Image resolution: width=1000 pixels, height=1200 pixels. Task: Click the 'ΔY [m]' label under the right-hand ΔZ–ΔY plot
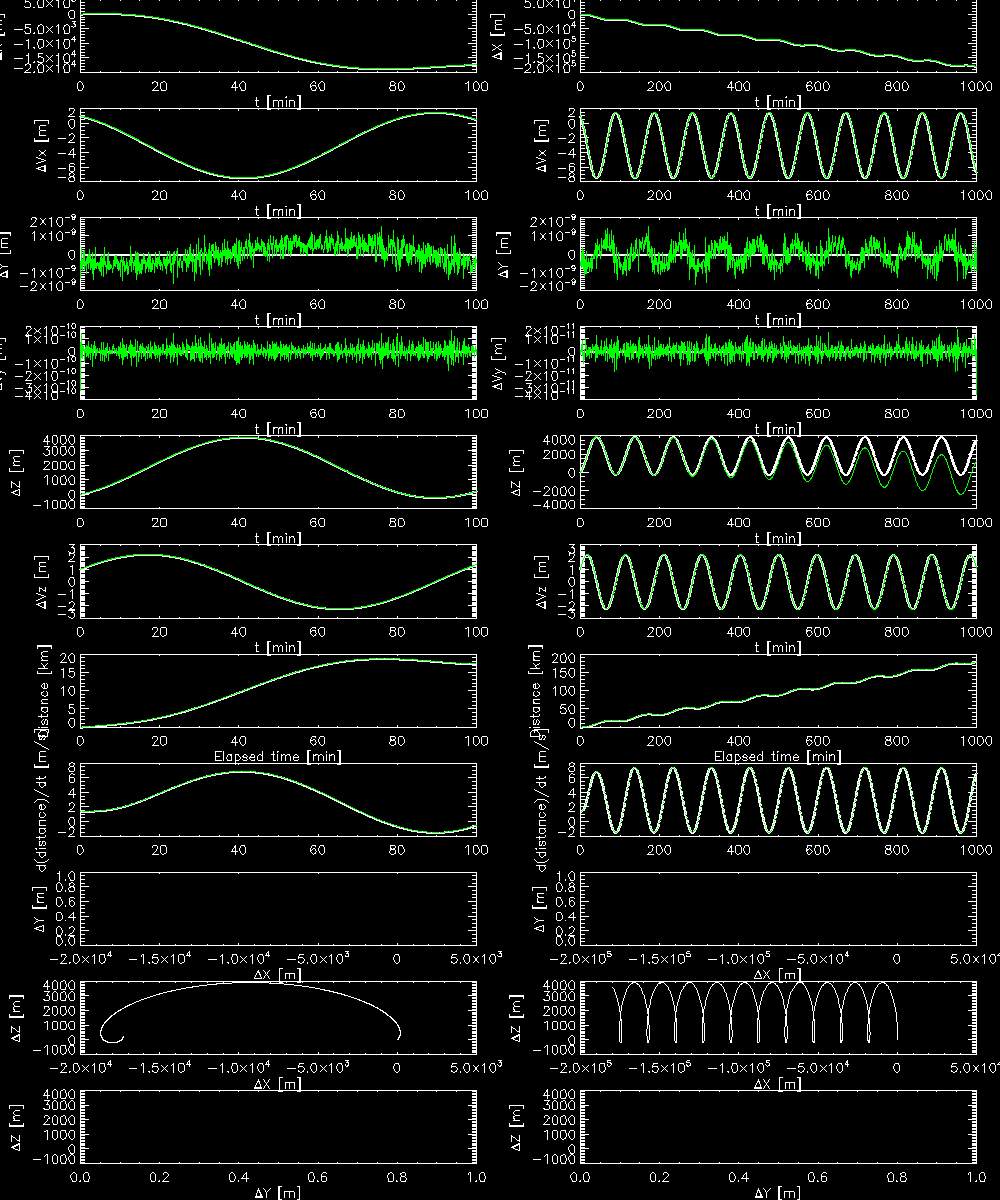(777, 1193)
